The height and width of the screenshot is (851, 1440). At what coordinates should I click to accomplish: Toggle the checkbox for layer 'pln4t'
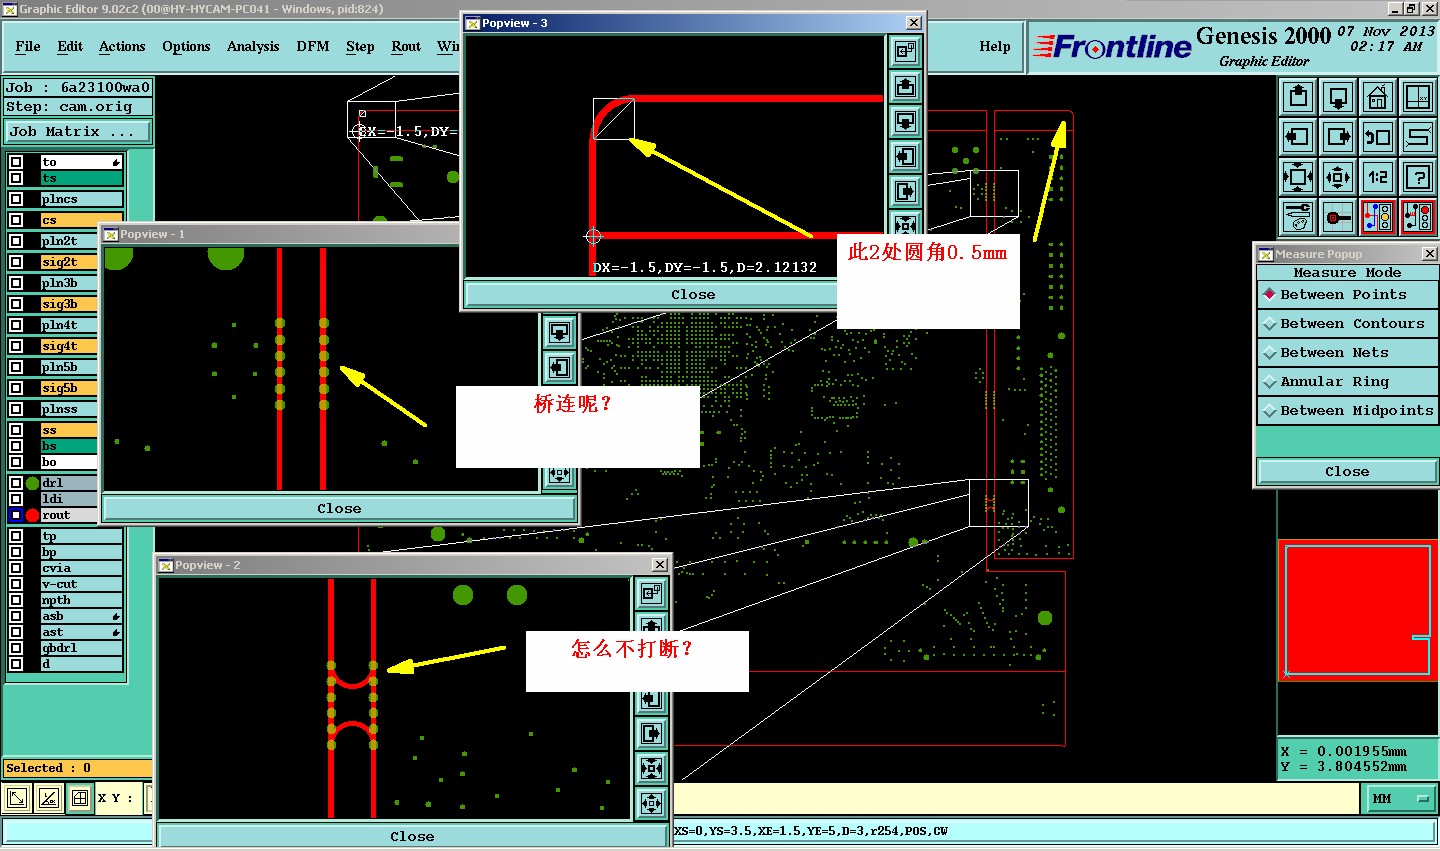pos(16,325)
